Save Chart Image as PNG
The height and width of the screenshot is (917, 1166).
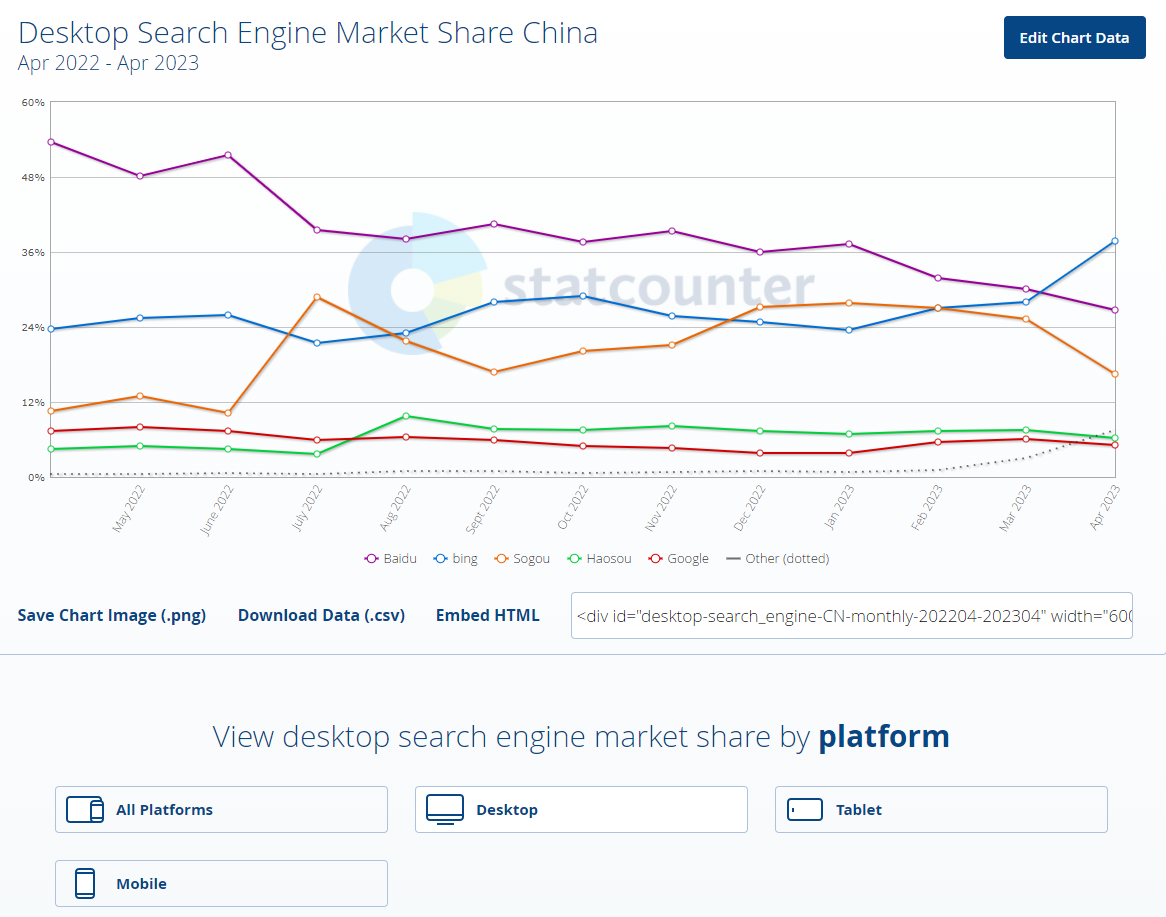112,615
